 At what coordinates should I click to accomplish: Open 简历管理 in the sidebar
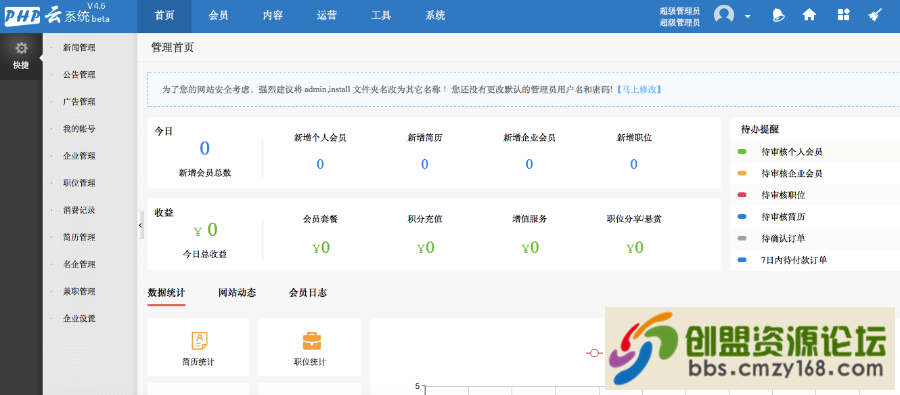click(x=79, y=237)
